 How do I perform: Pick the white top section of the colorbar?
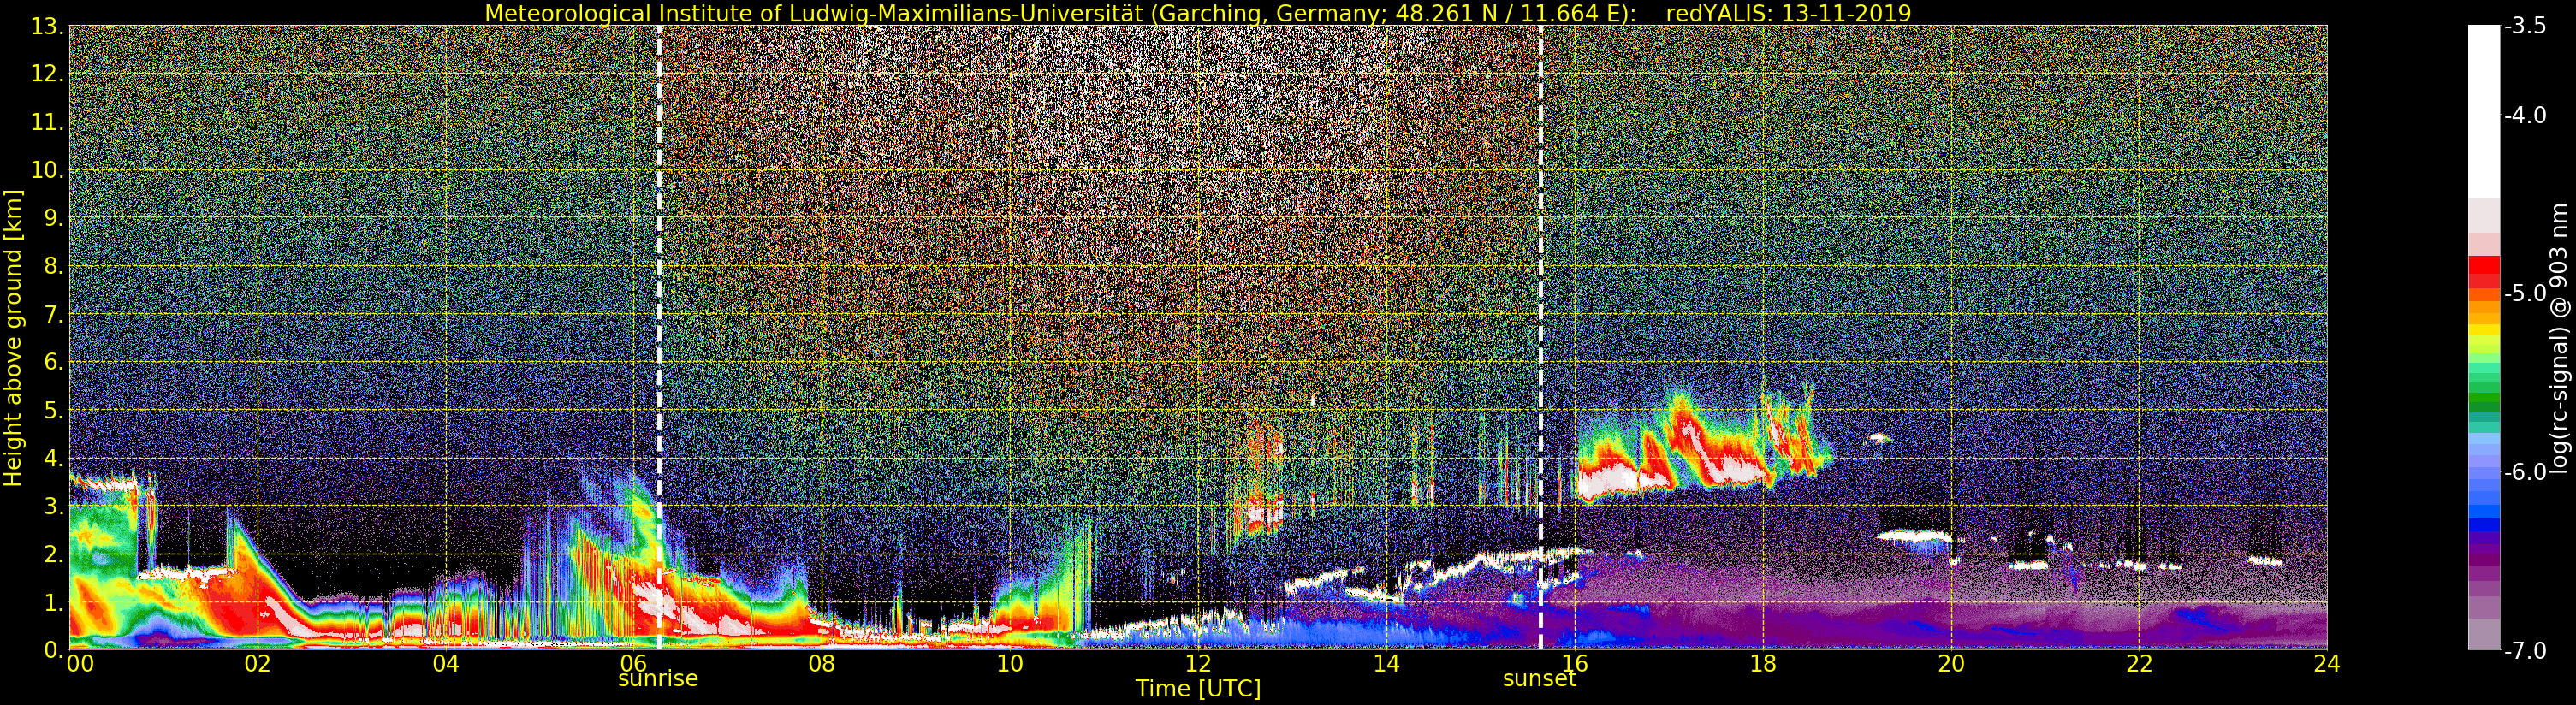point(2484,112)
